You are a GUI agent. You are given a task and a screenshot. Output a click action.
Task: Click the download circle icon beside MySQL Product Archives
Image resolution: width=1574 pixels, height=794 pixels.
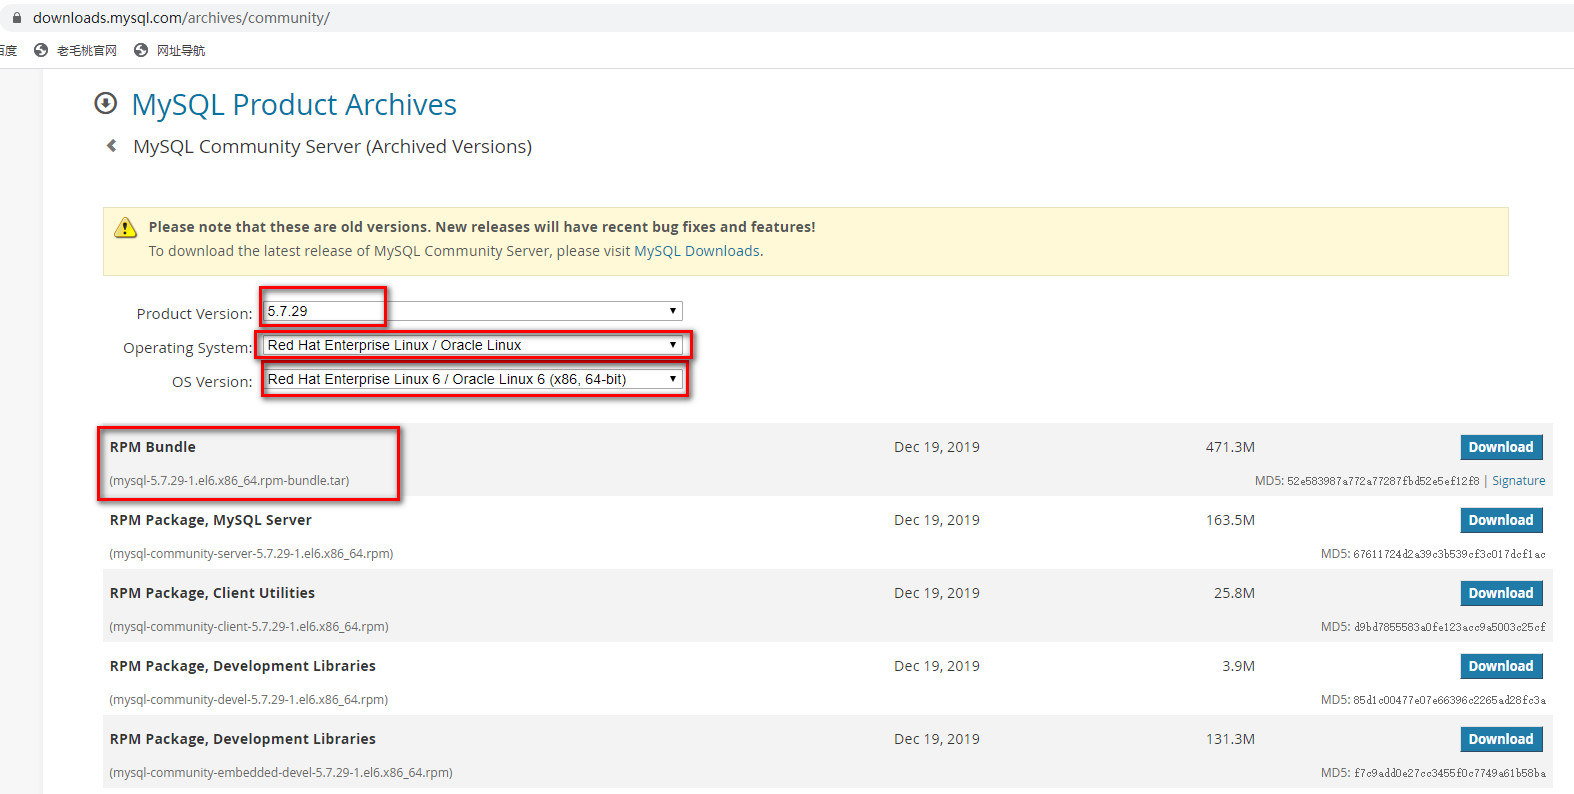pos(105,103)
